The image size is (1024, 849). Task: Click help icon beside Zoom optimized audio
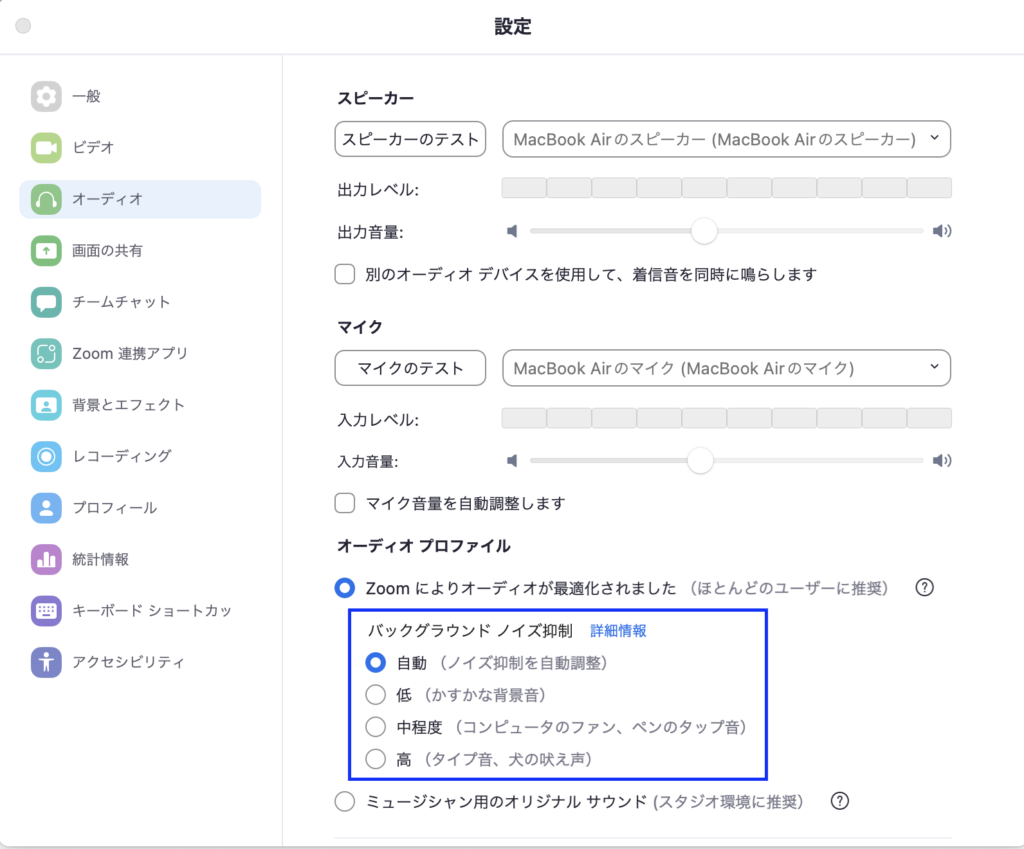point(924,588)
